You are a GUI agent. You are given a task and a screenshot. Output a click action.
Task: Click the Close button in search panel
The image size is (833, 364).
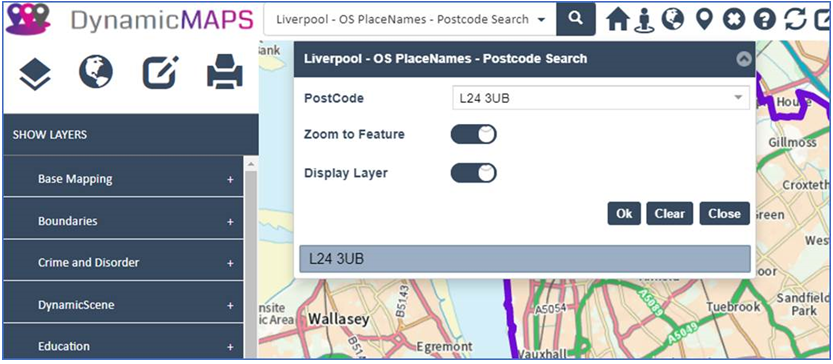(x=725, y=214)
